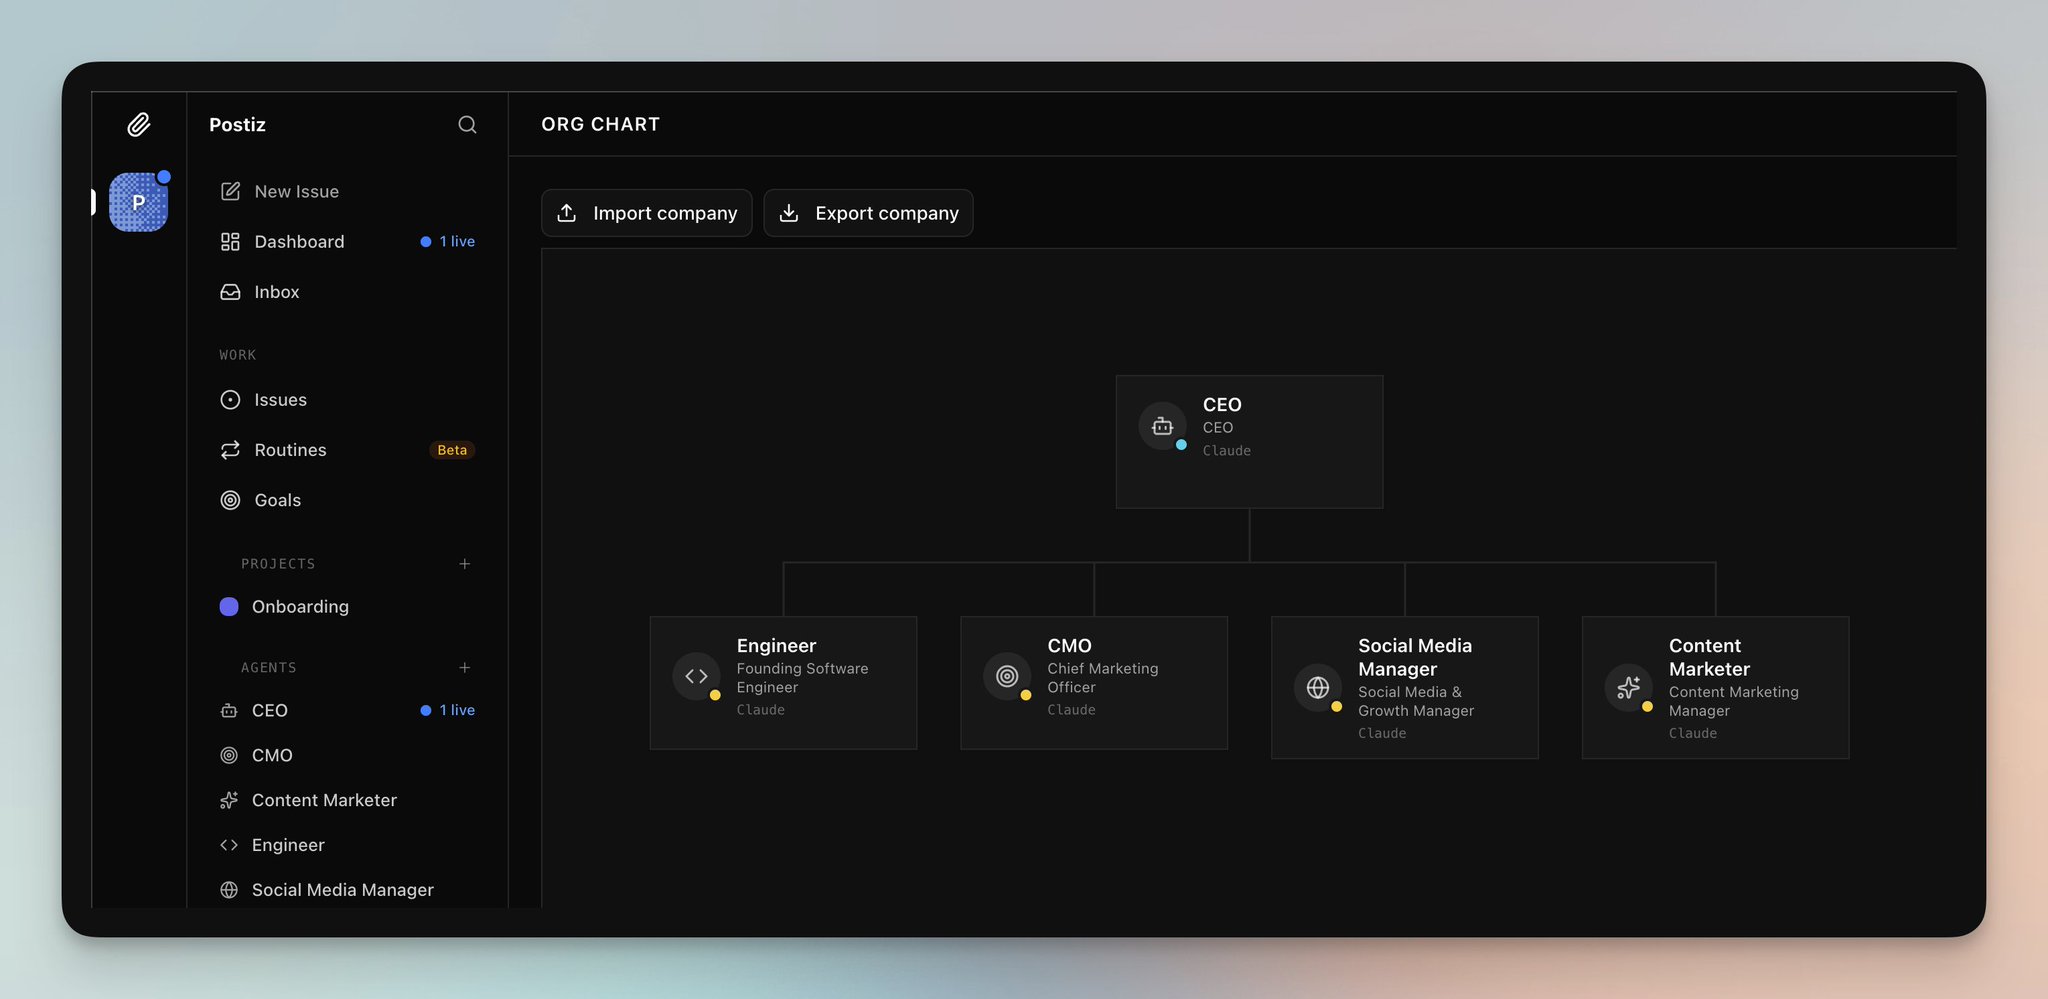Image resolution: width=2048 pixels, height=999 pixels.
Task: Select the Postiz company avatar
Action: (x=138, y=202)
